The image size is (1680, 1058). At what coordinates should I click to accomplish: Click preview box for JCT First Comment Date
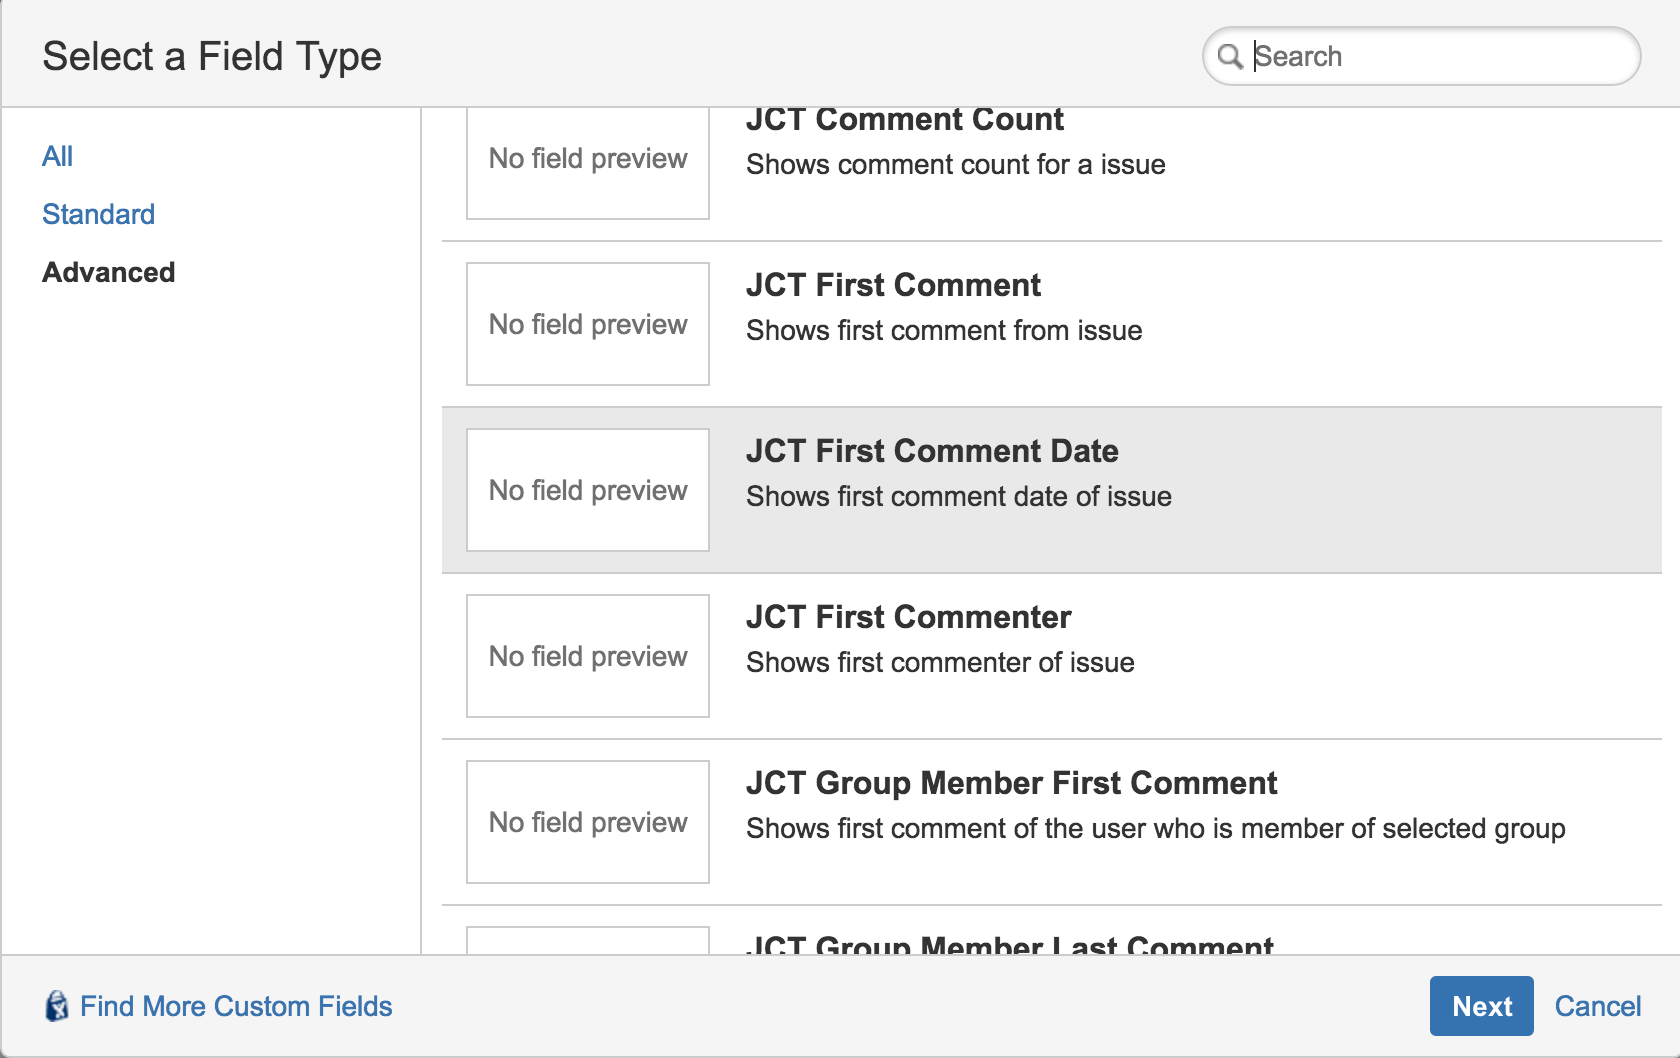click(588, 490)
